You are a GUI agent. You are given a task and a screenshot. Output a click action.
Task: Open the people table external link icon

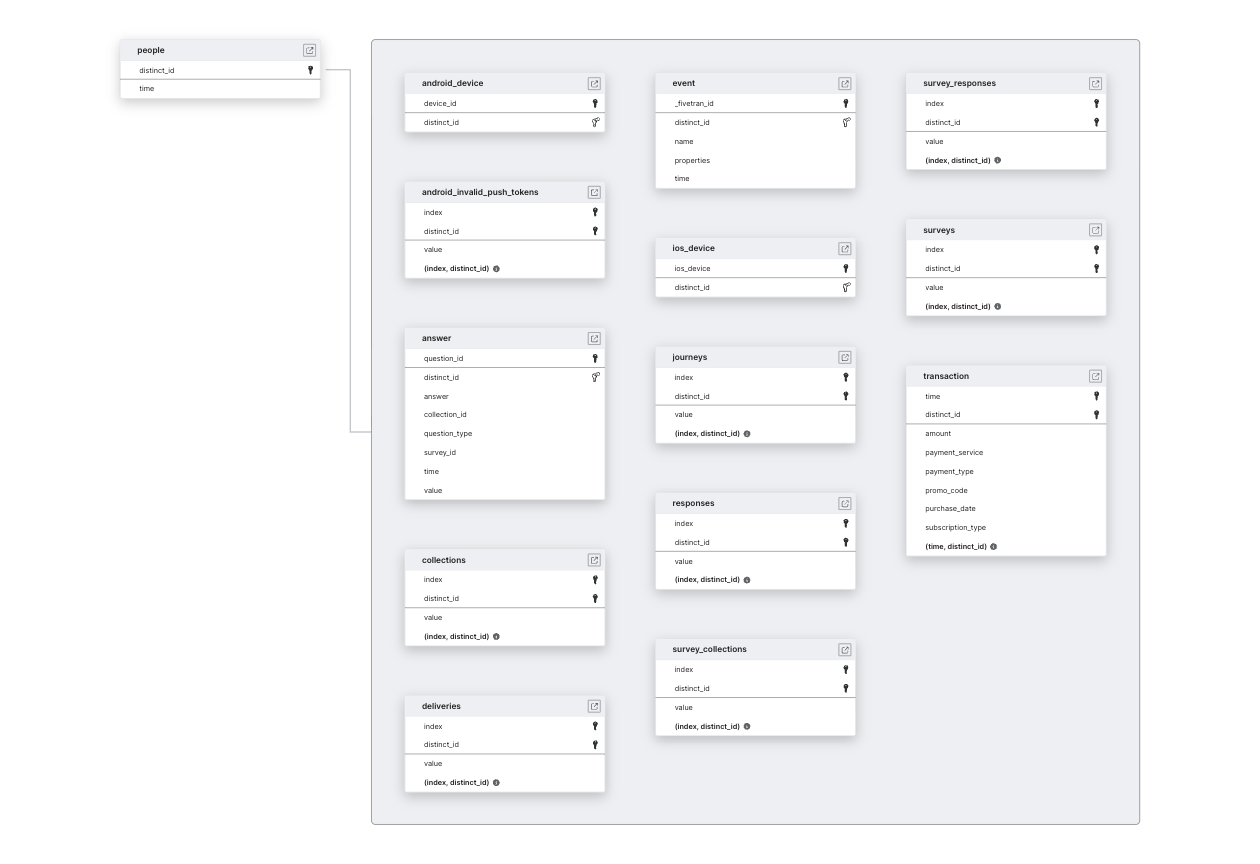[309, 50]
